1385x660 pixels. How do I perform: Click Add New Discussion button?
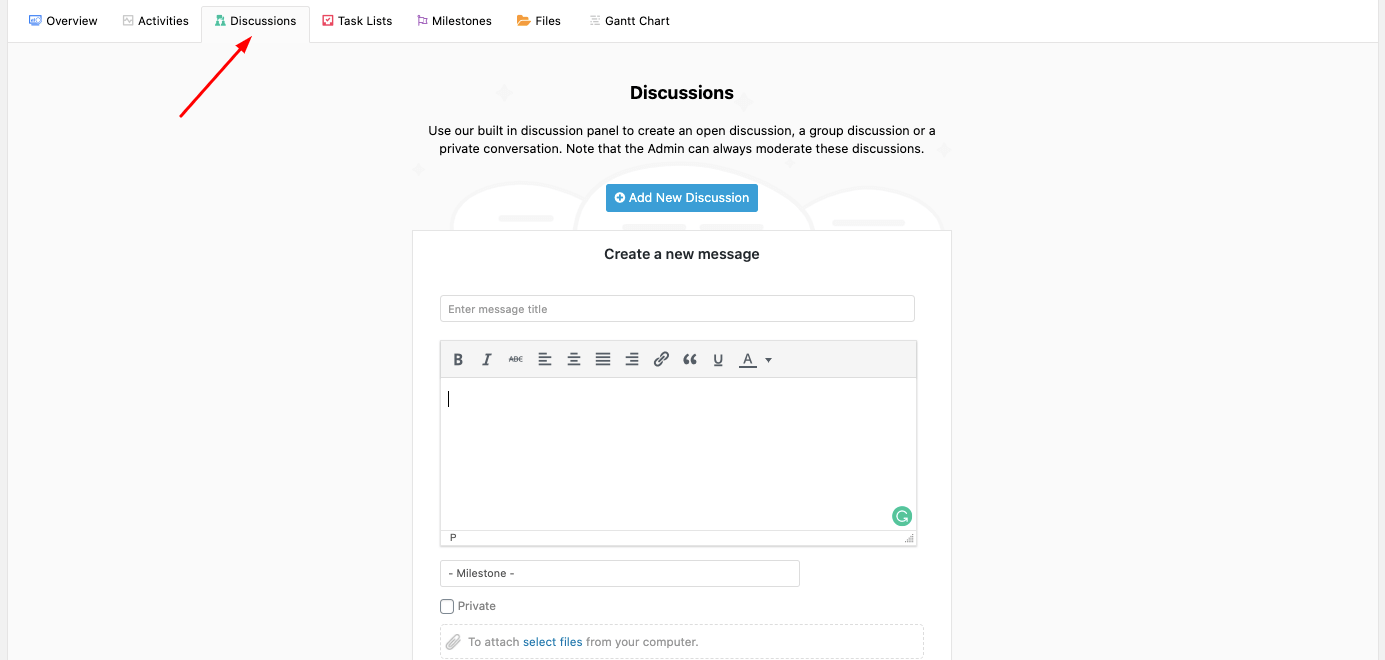pos(681,198)
